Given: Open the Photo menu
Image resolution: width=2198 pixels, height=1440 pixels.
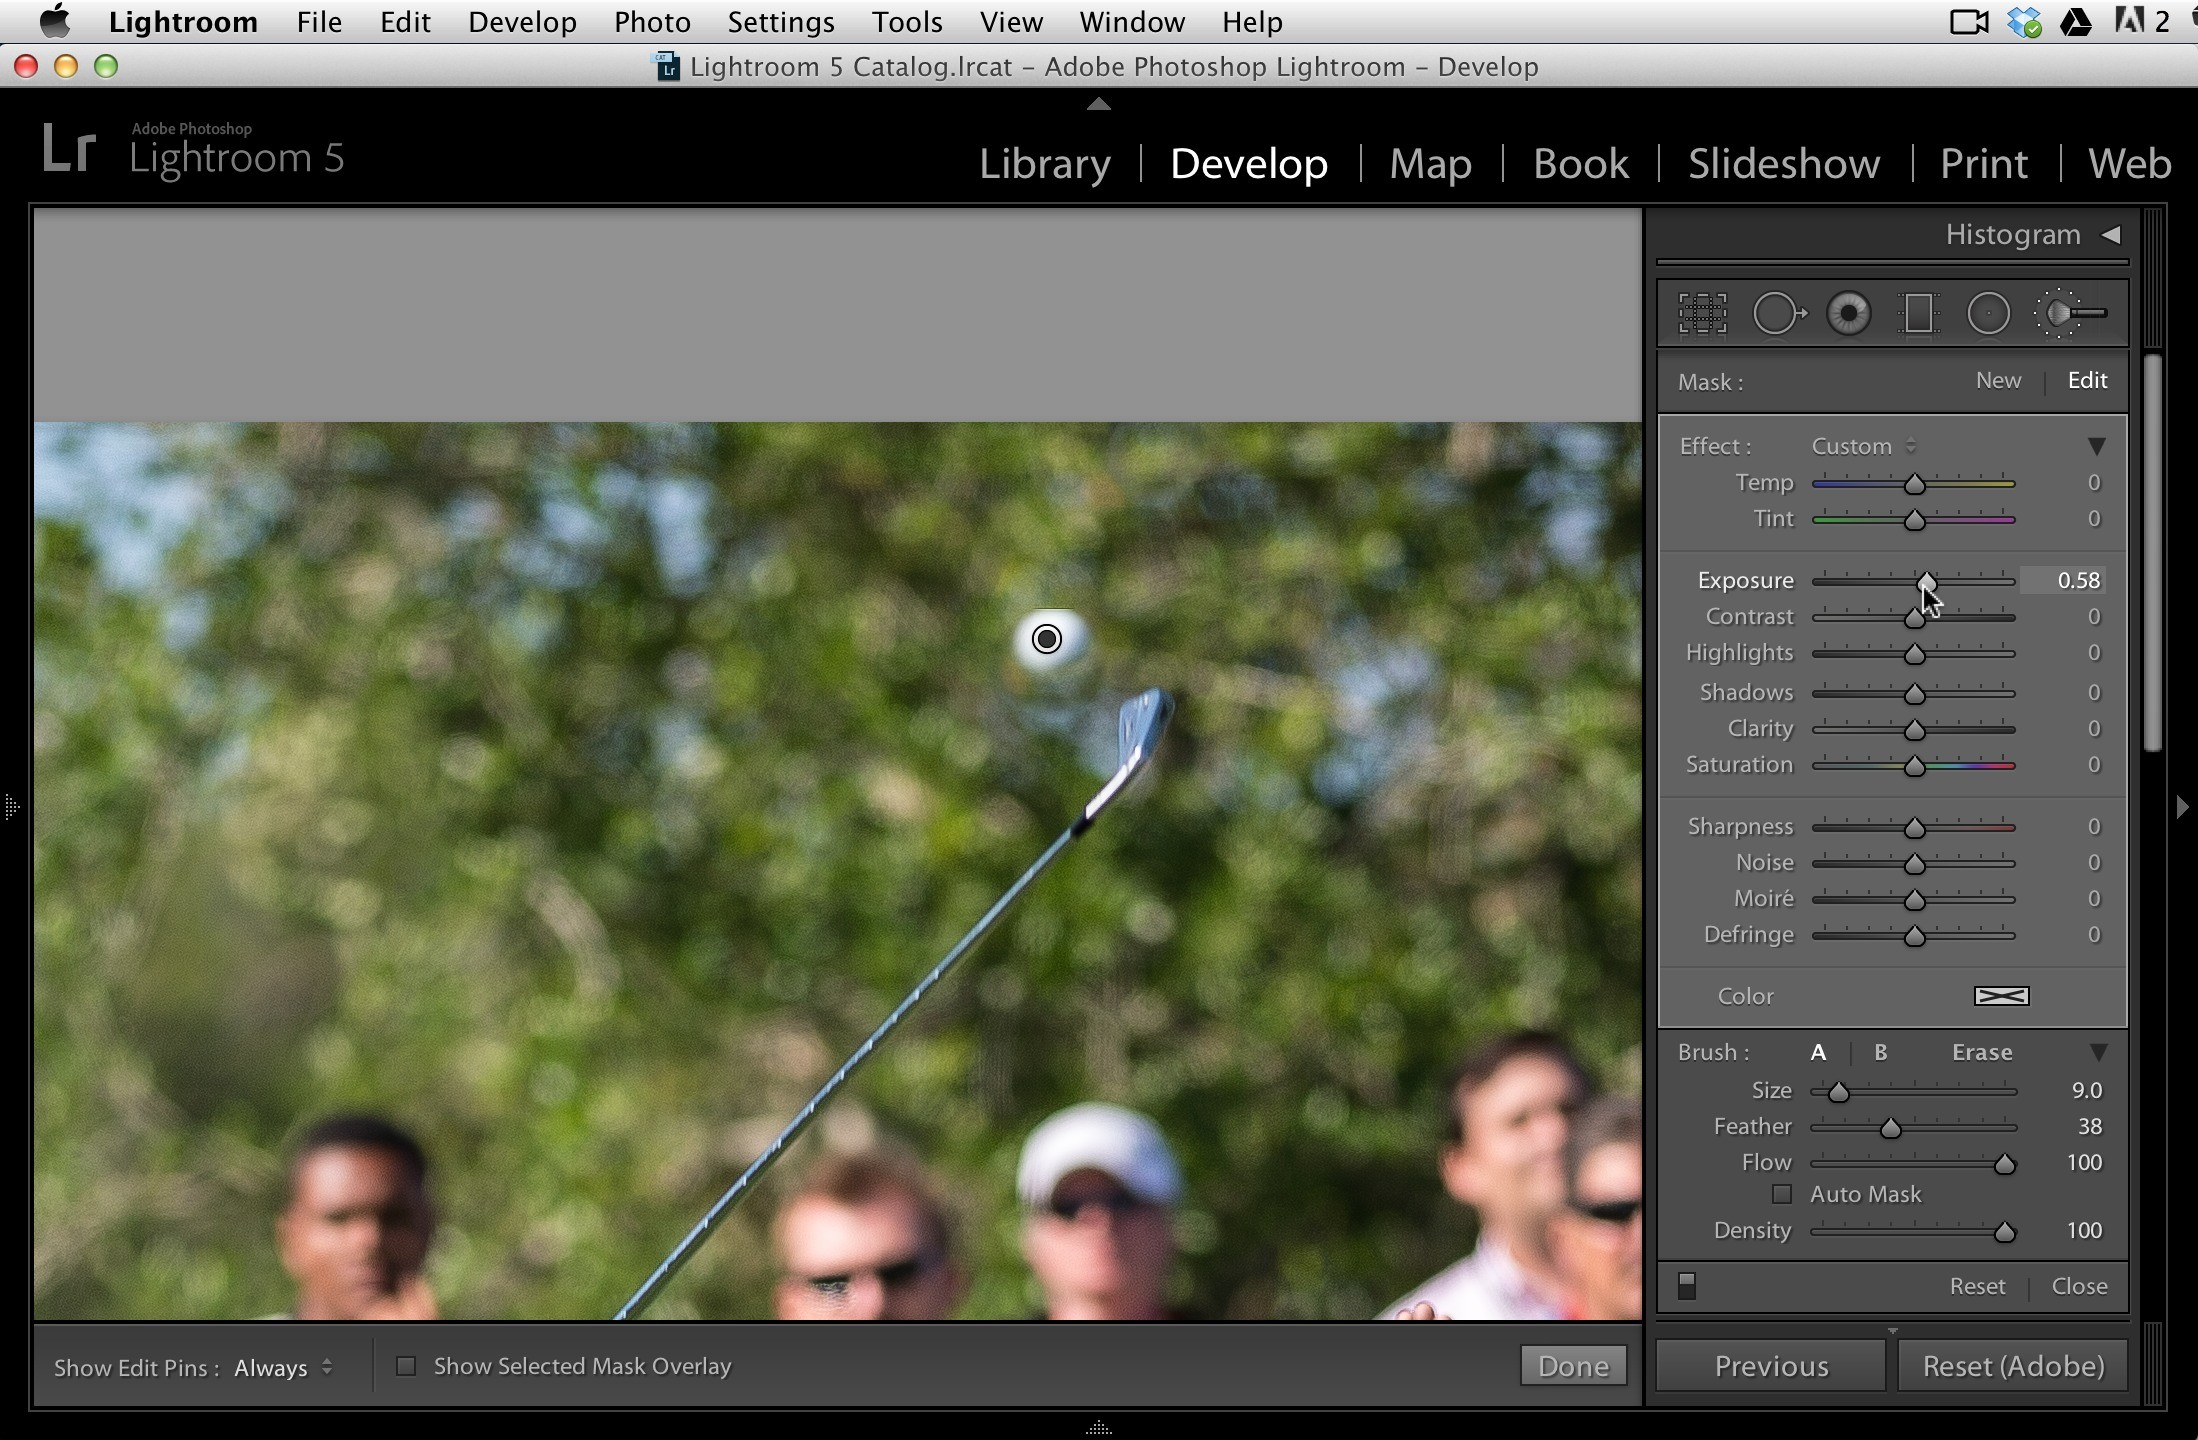Looking at the screenshot, I should point(652,21).
